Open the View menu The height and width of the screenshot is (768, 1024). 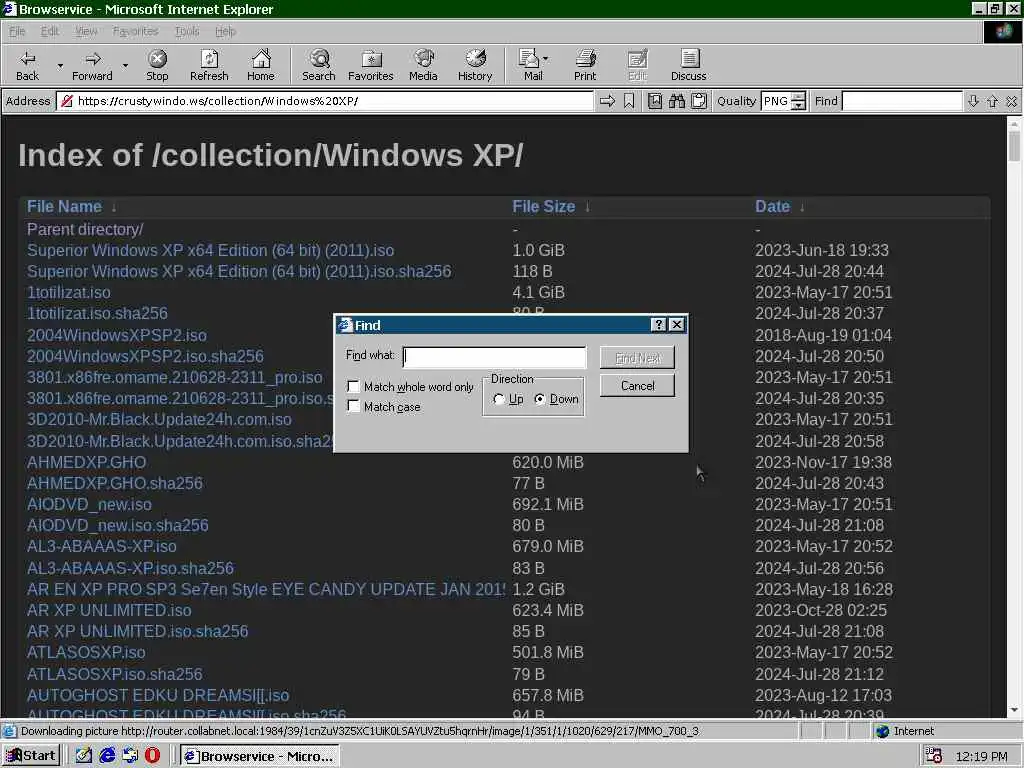(x=86, y=31)
